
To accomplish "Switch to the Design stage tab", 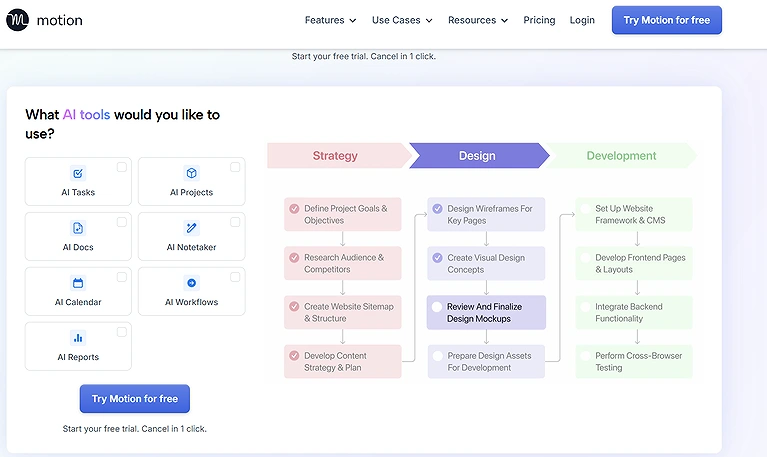I will pyautogui.click(x=479, y=156).
